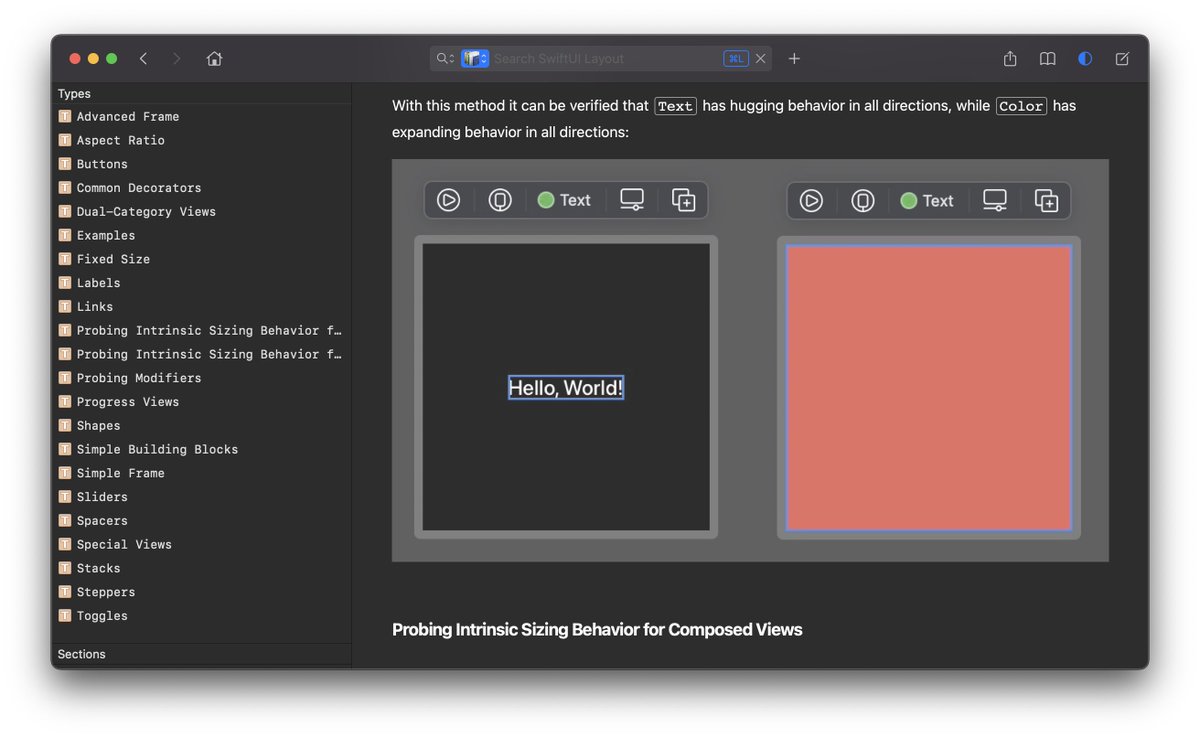Open the Steppers entry
1200x737 pixels.
[201, 592]
